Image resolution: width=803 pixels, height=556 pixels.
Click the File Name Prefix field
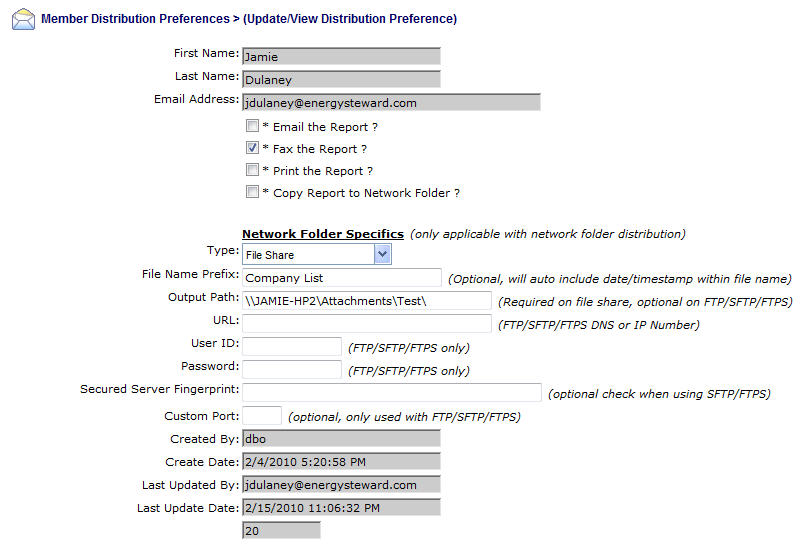tap(341, 277)
